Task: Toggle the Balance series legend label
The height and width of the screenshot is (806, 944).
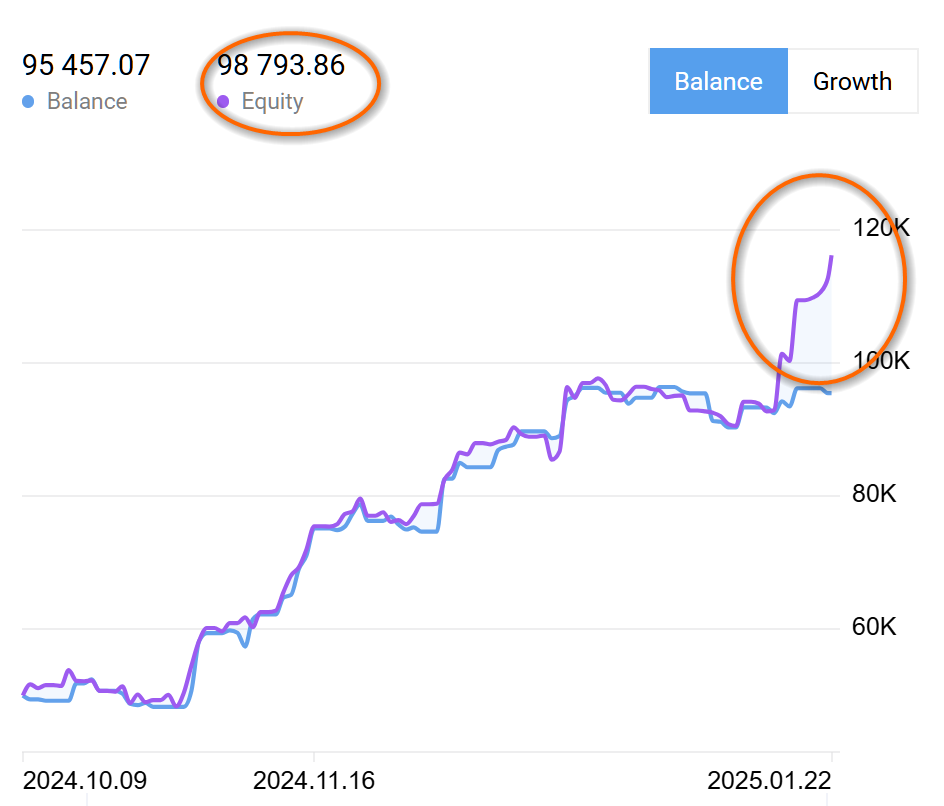Action: point(87,102)
